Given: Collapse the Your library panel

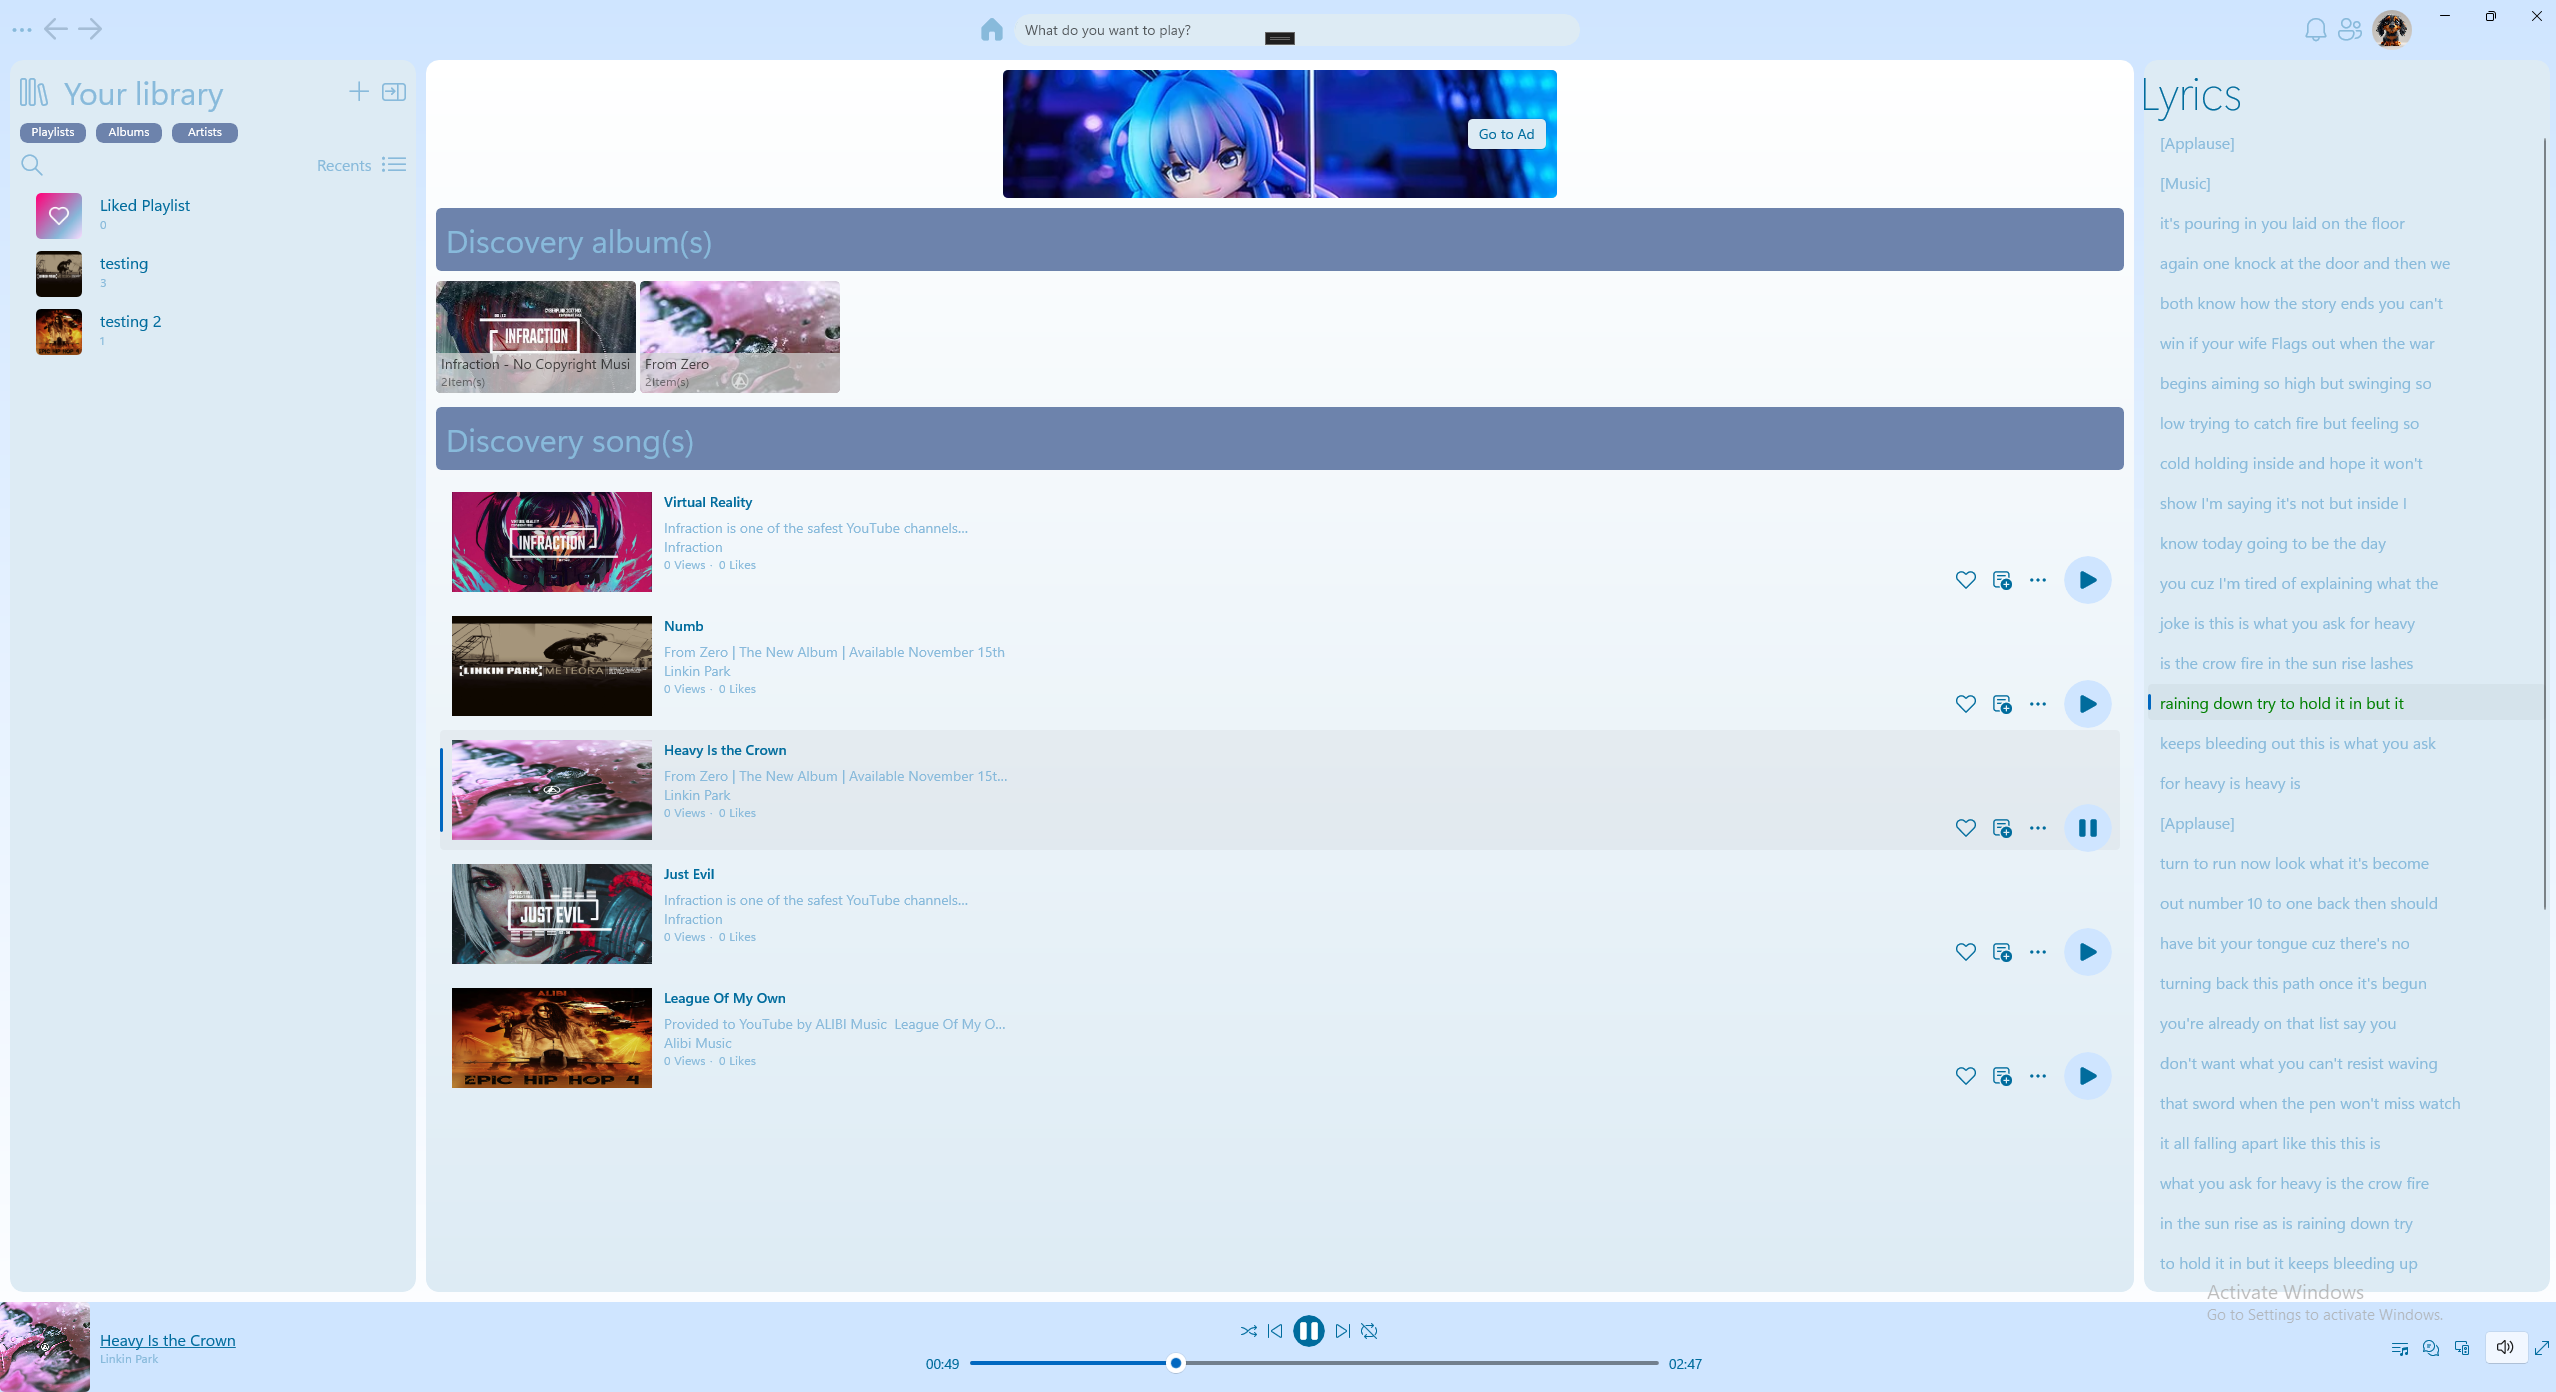Looking at the screenshot, I should pyautogui.click(x=394, y=92).
